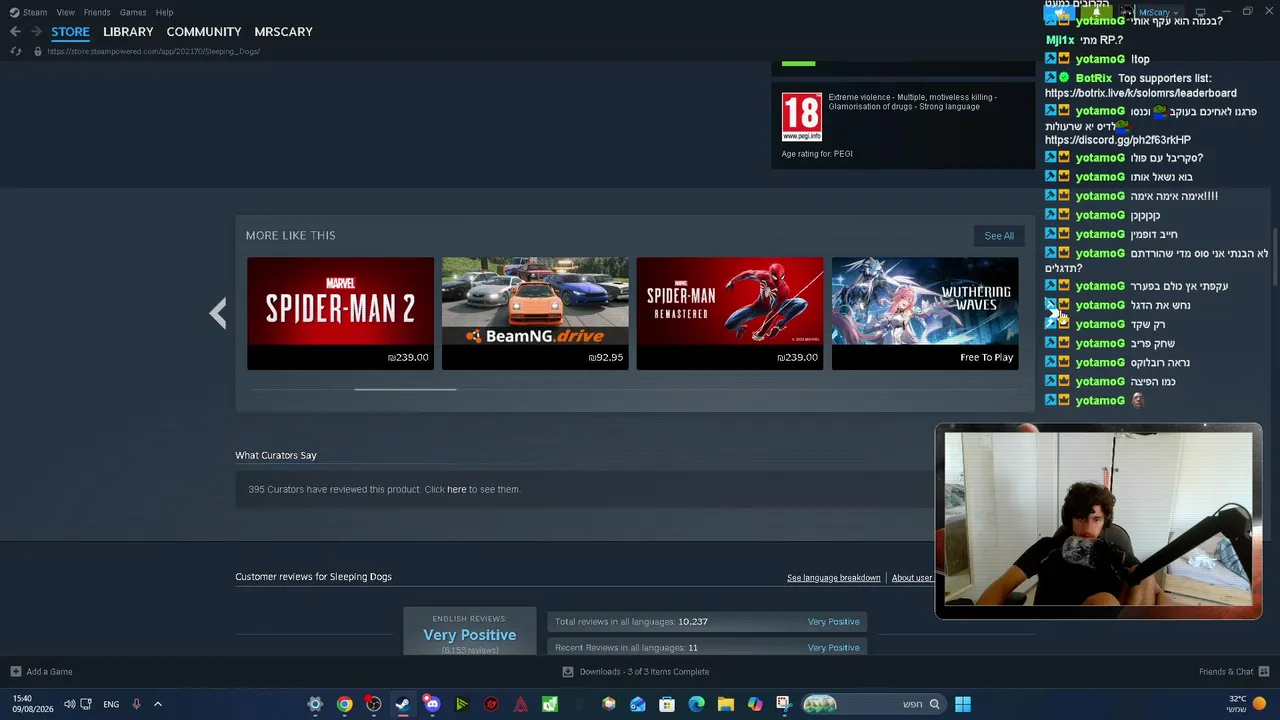Click the webcam overlay video
Viewport: 1280px width, 720px height.
(1098, 520)
